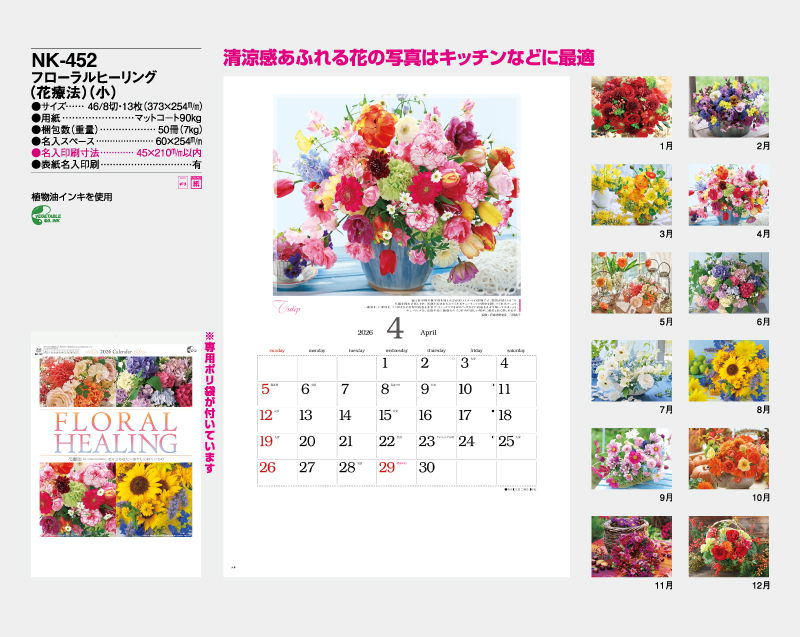Click the 1月 month label
The image size is (800, 637).
click(666, 146)
